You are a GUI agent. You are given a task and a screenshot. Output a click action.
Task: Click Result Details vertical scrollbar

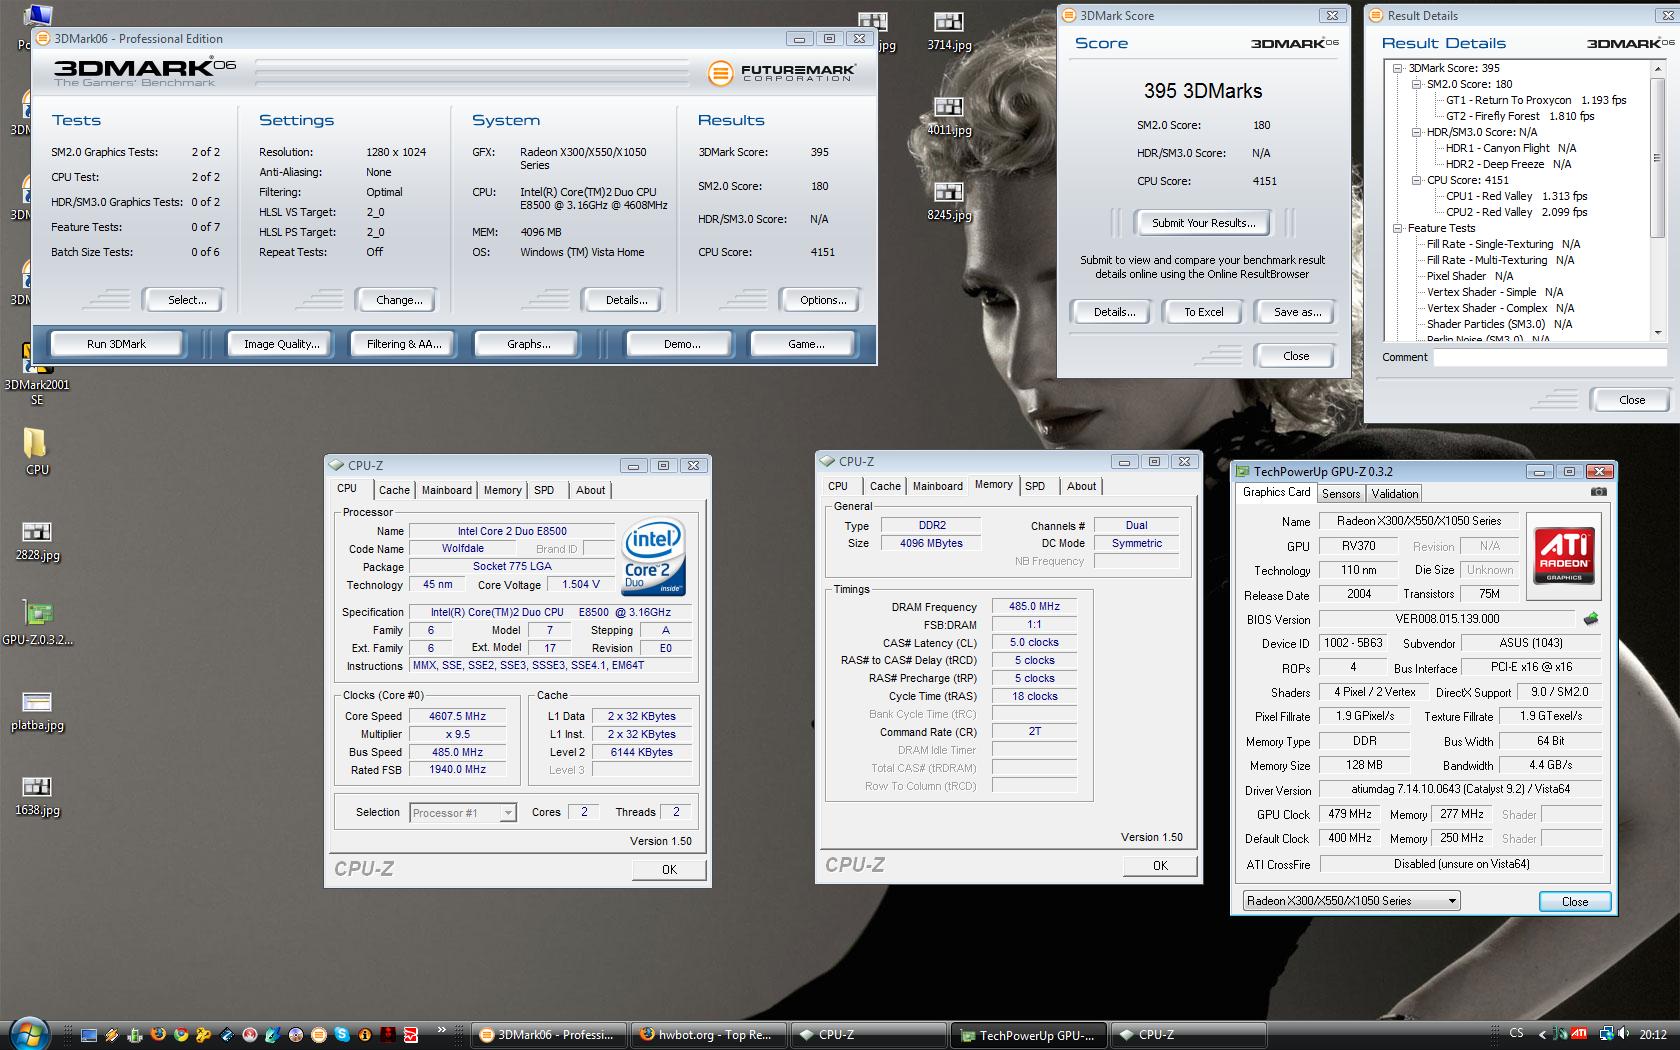coord(1658,200)
